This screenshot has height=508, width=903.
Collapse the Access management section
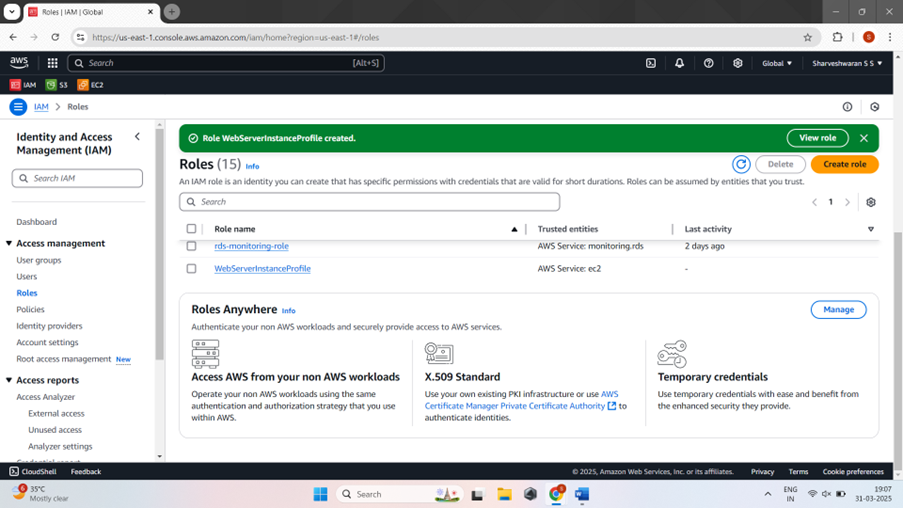(9, 244)
